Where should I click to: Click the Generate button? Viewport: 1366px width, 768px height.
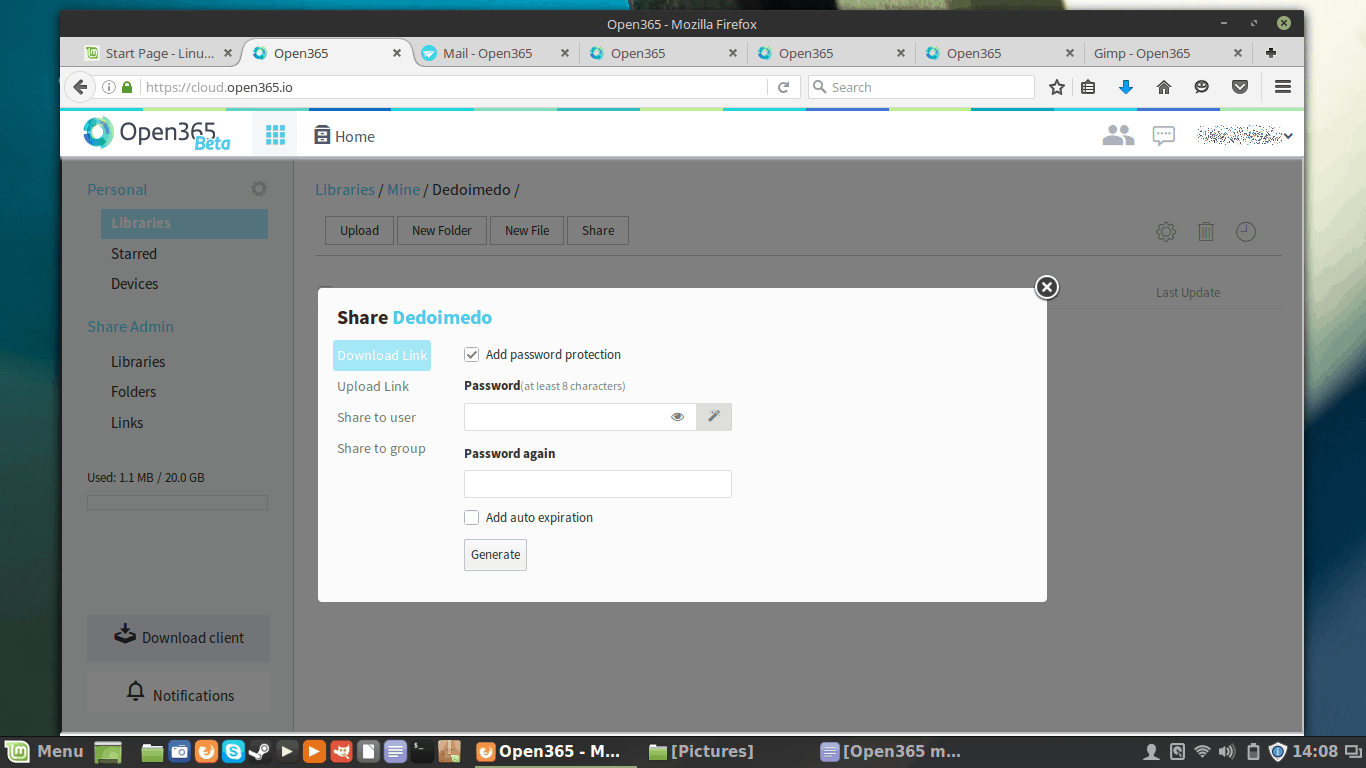pos(495,555)
